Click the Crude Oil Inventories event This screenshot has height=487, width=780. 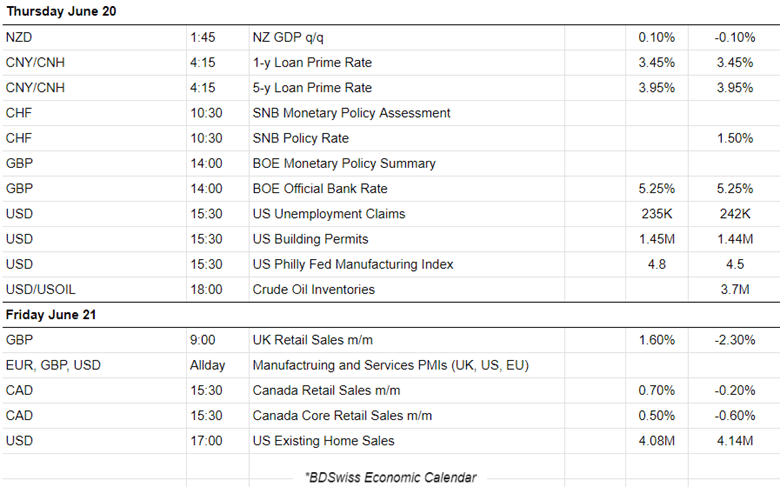(x=314, y=289)
